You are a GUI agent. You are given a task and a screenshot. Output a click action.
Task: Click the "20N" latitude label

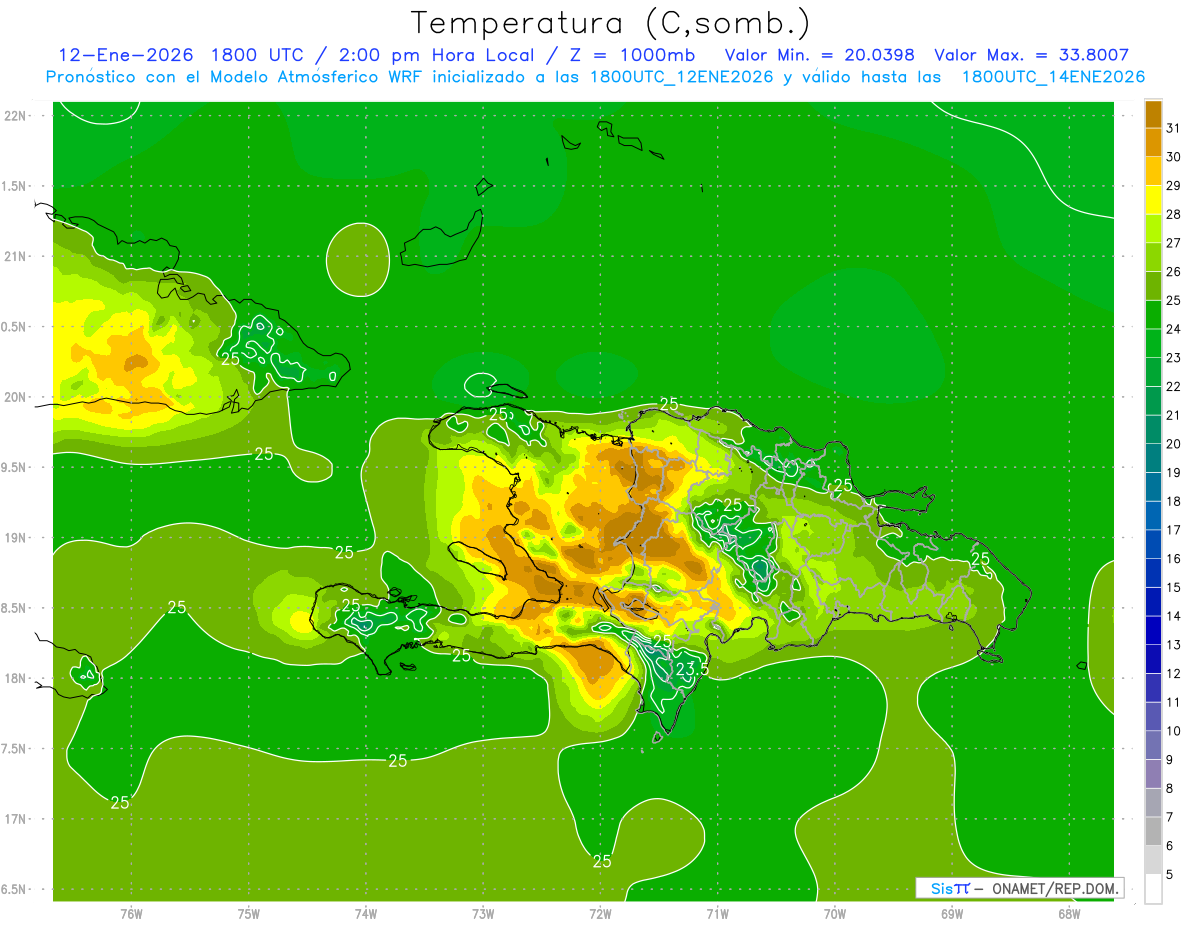15,397
